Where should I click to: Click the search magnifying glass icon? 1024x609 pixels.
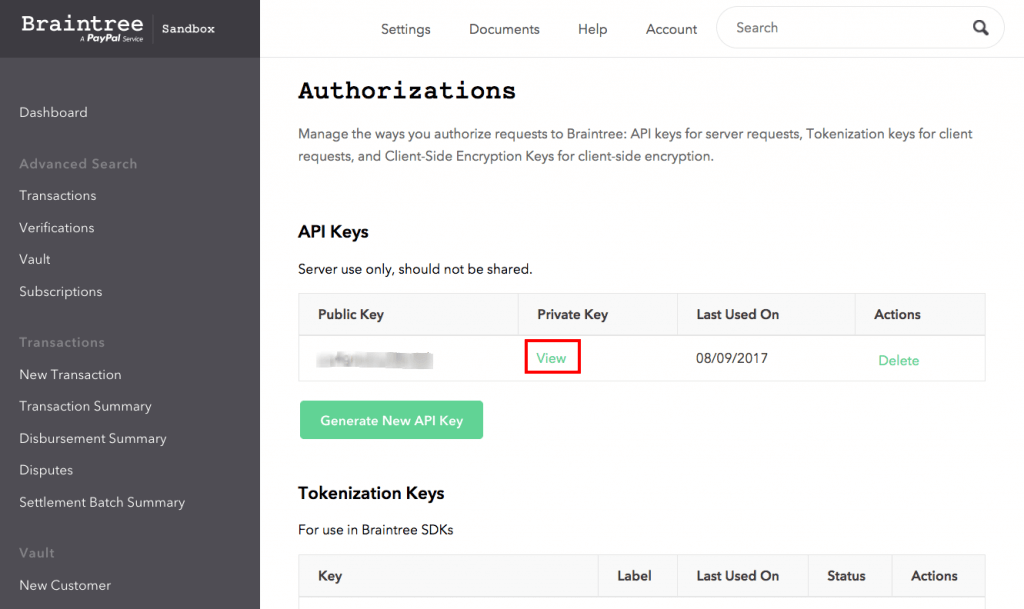pyautogui.click(x=980, y=28)
